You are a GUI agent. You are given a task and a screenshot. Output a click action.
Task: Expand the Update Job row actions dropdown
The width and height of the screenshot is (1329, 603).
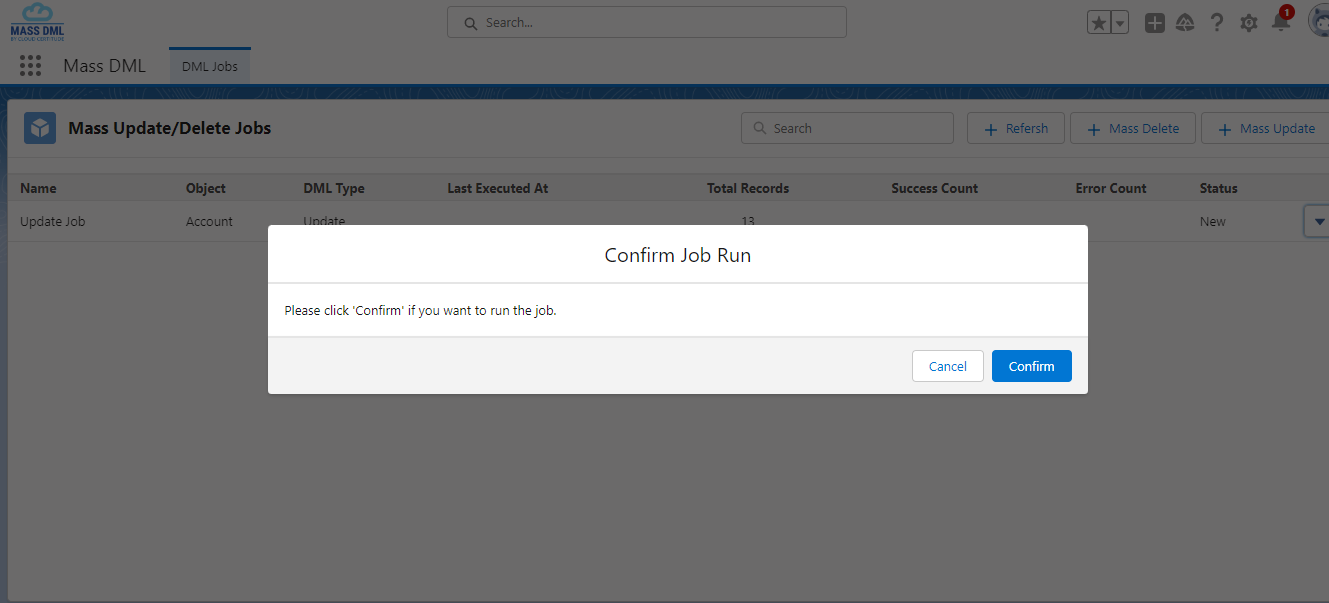(1318, 221)
